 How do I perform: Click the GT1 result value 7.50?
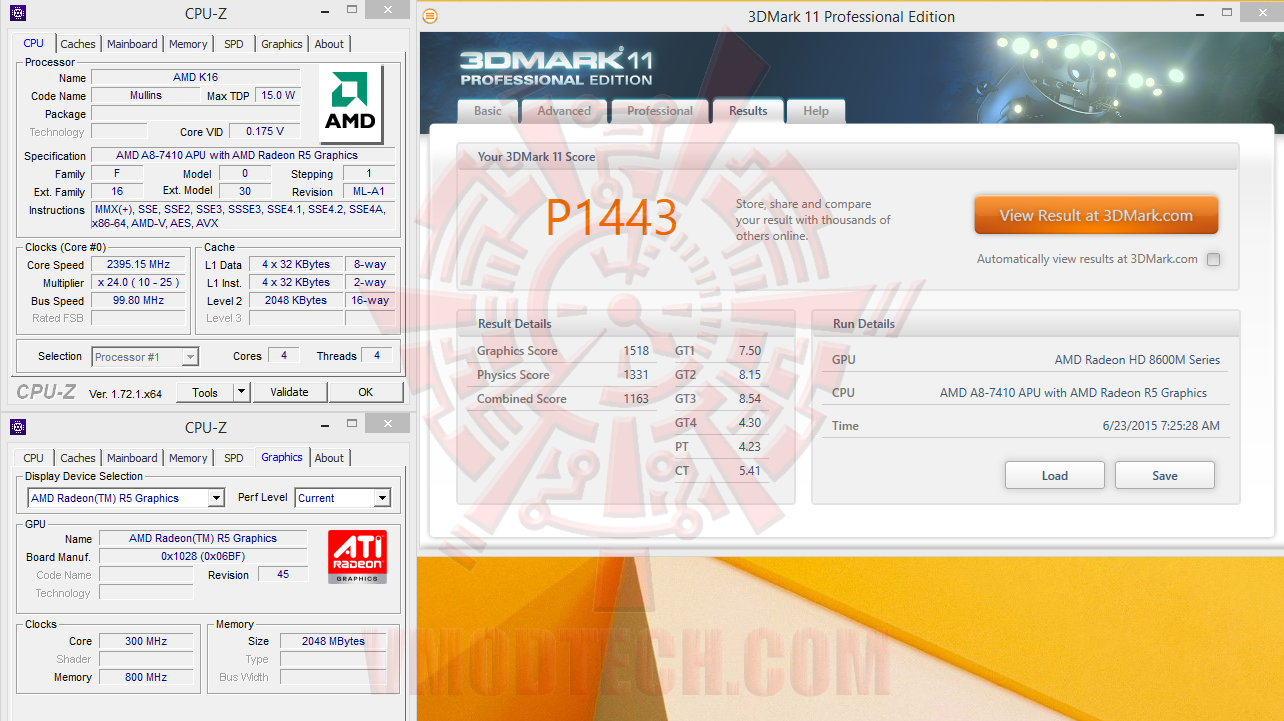pos(750,351)
